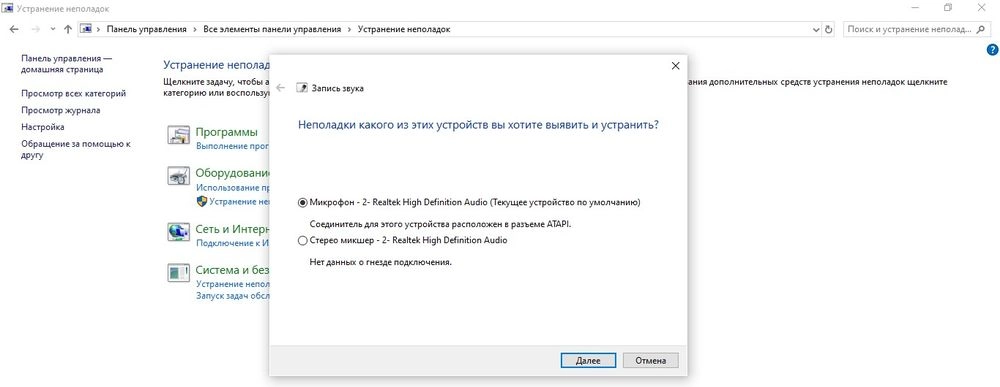Close the Запись звука dialog
Screen dimensions: 1000x387
coord(675,66)
